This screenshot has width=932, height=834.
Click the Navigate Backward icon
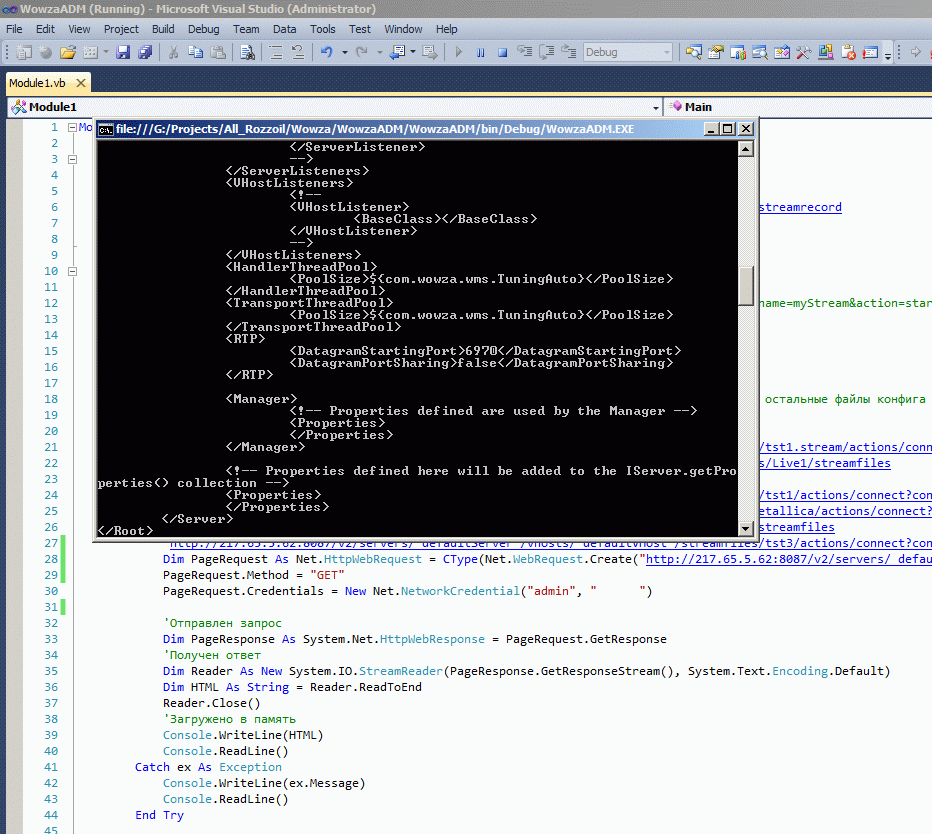tap(397, 52)
